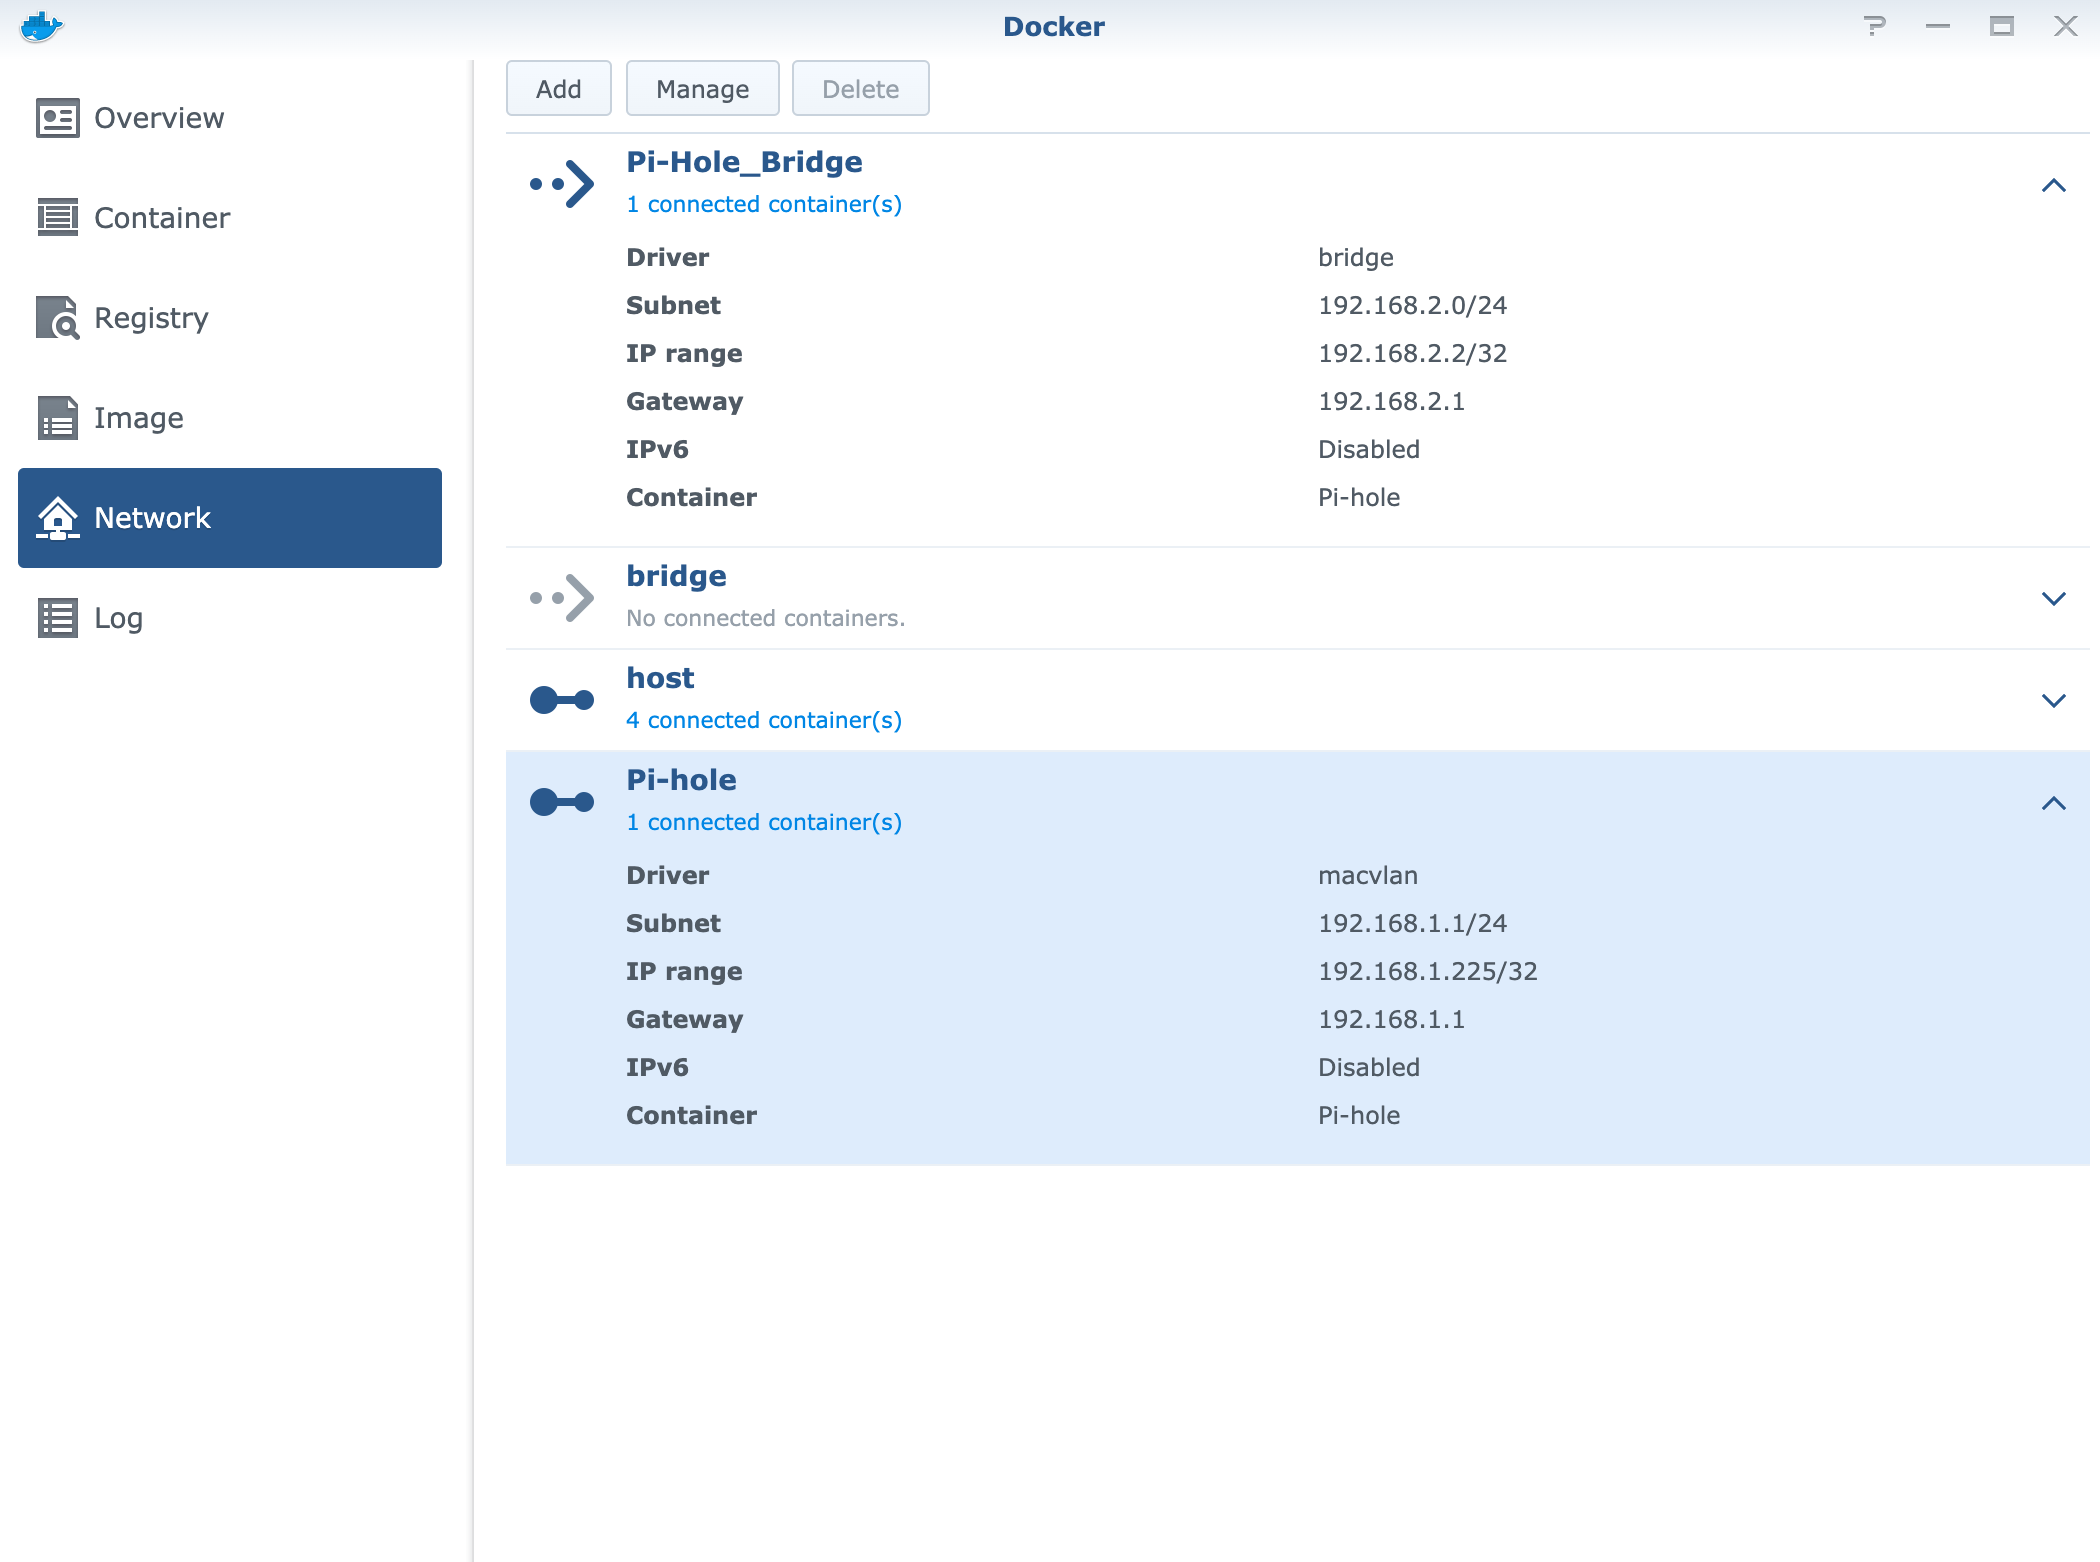Click the Delete network button

861,89
